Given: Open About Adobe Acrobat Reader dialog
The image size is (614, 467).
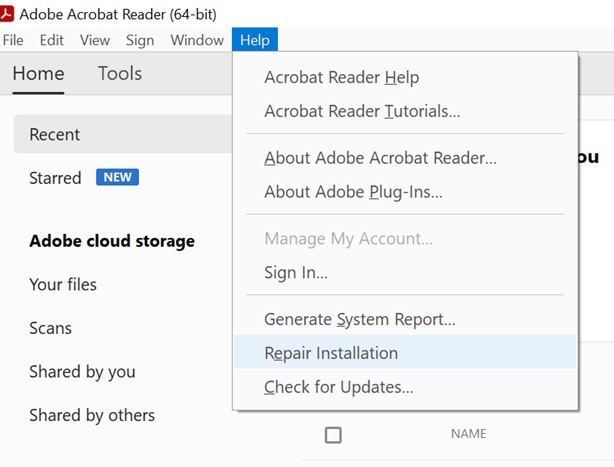Looking at the screenshot, I should (405, 158).
